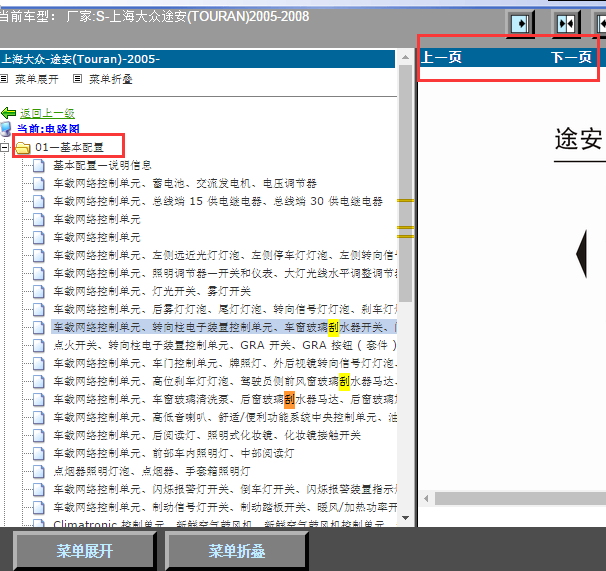
Task: Click the list icon before top 菜单折叠
Action: click(77, 79)
